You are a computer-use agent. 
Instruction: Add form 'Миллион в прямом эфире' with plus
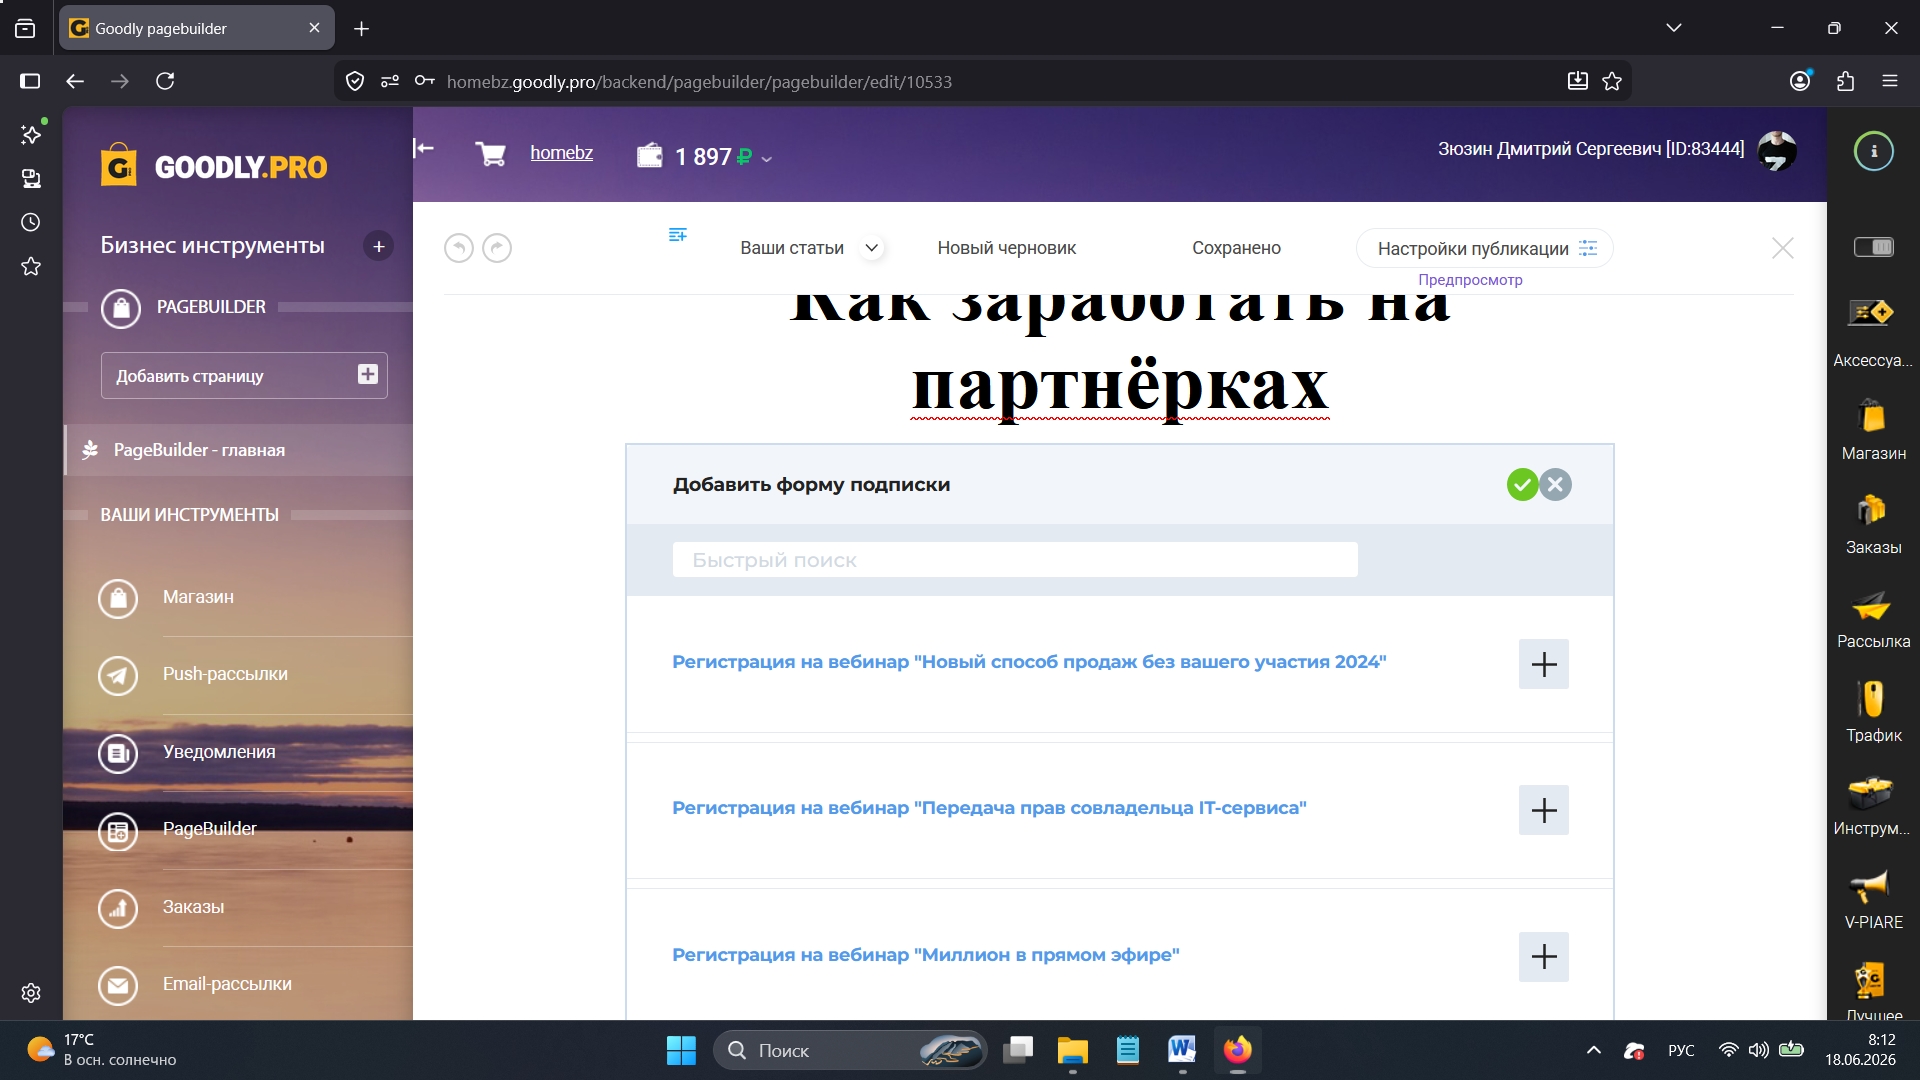click(x=1544, y=957)
